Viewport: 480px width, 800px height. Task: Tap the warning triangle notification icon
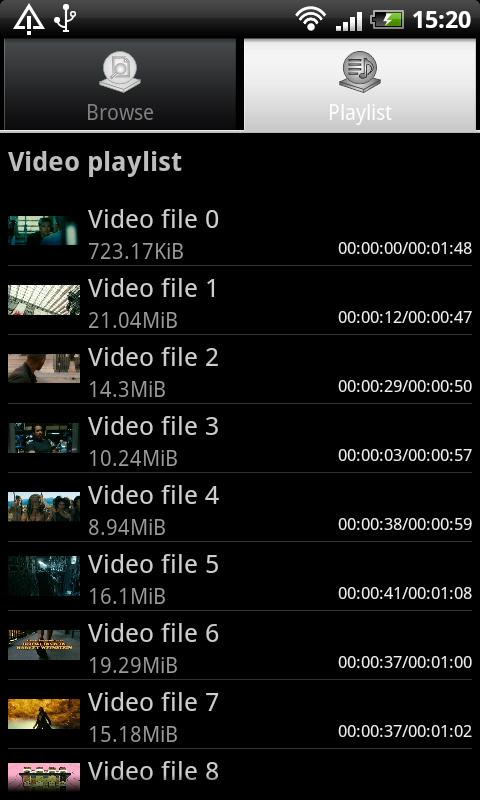tap(29, 19)
